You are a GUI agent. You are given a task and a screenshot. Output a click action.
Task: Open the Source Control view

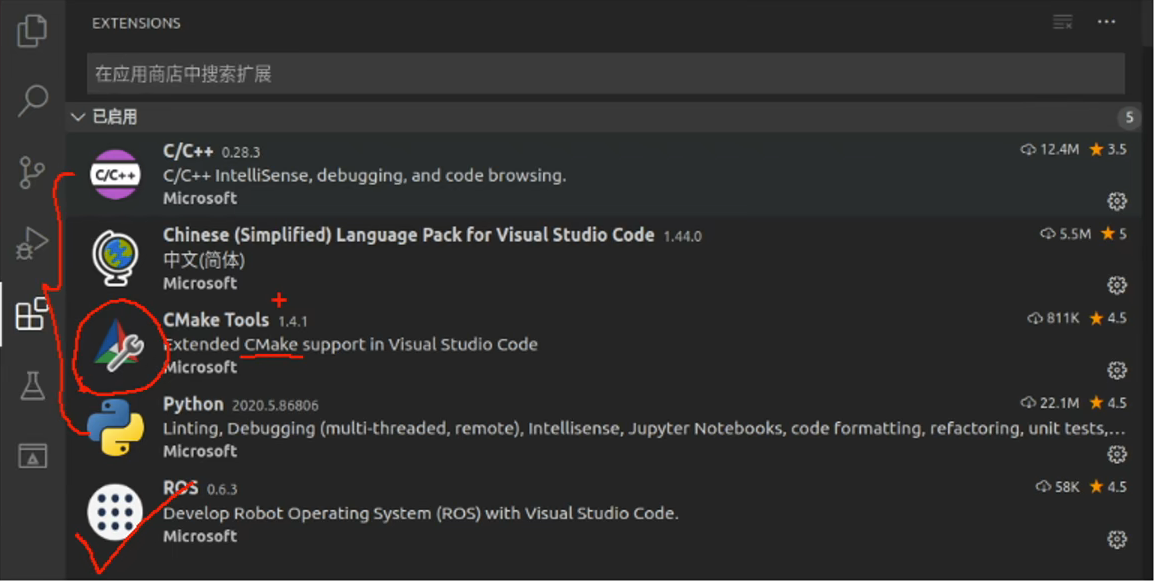click(32, 172)
